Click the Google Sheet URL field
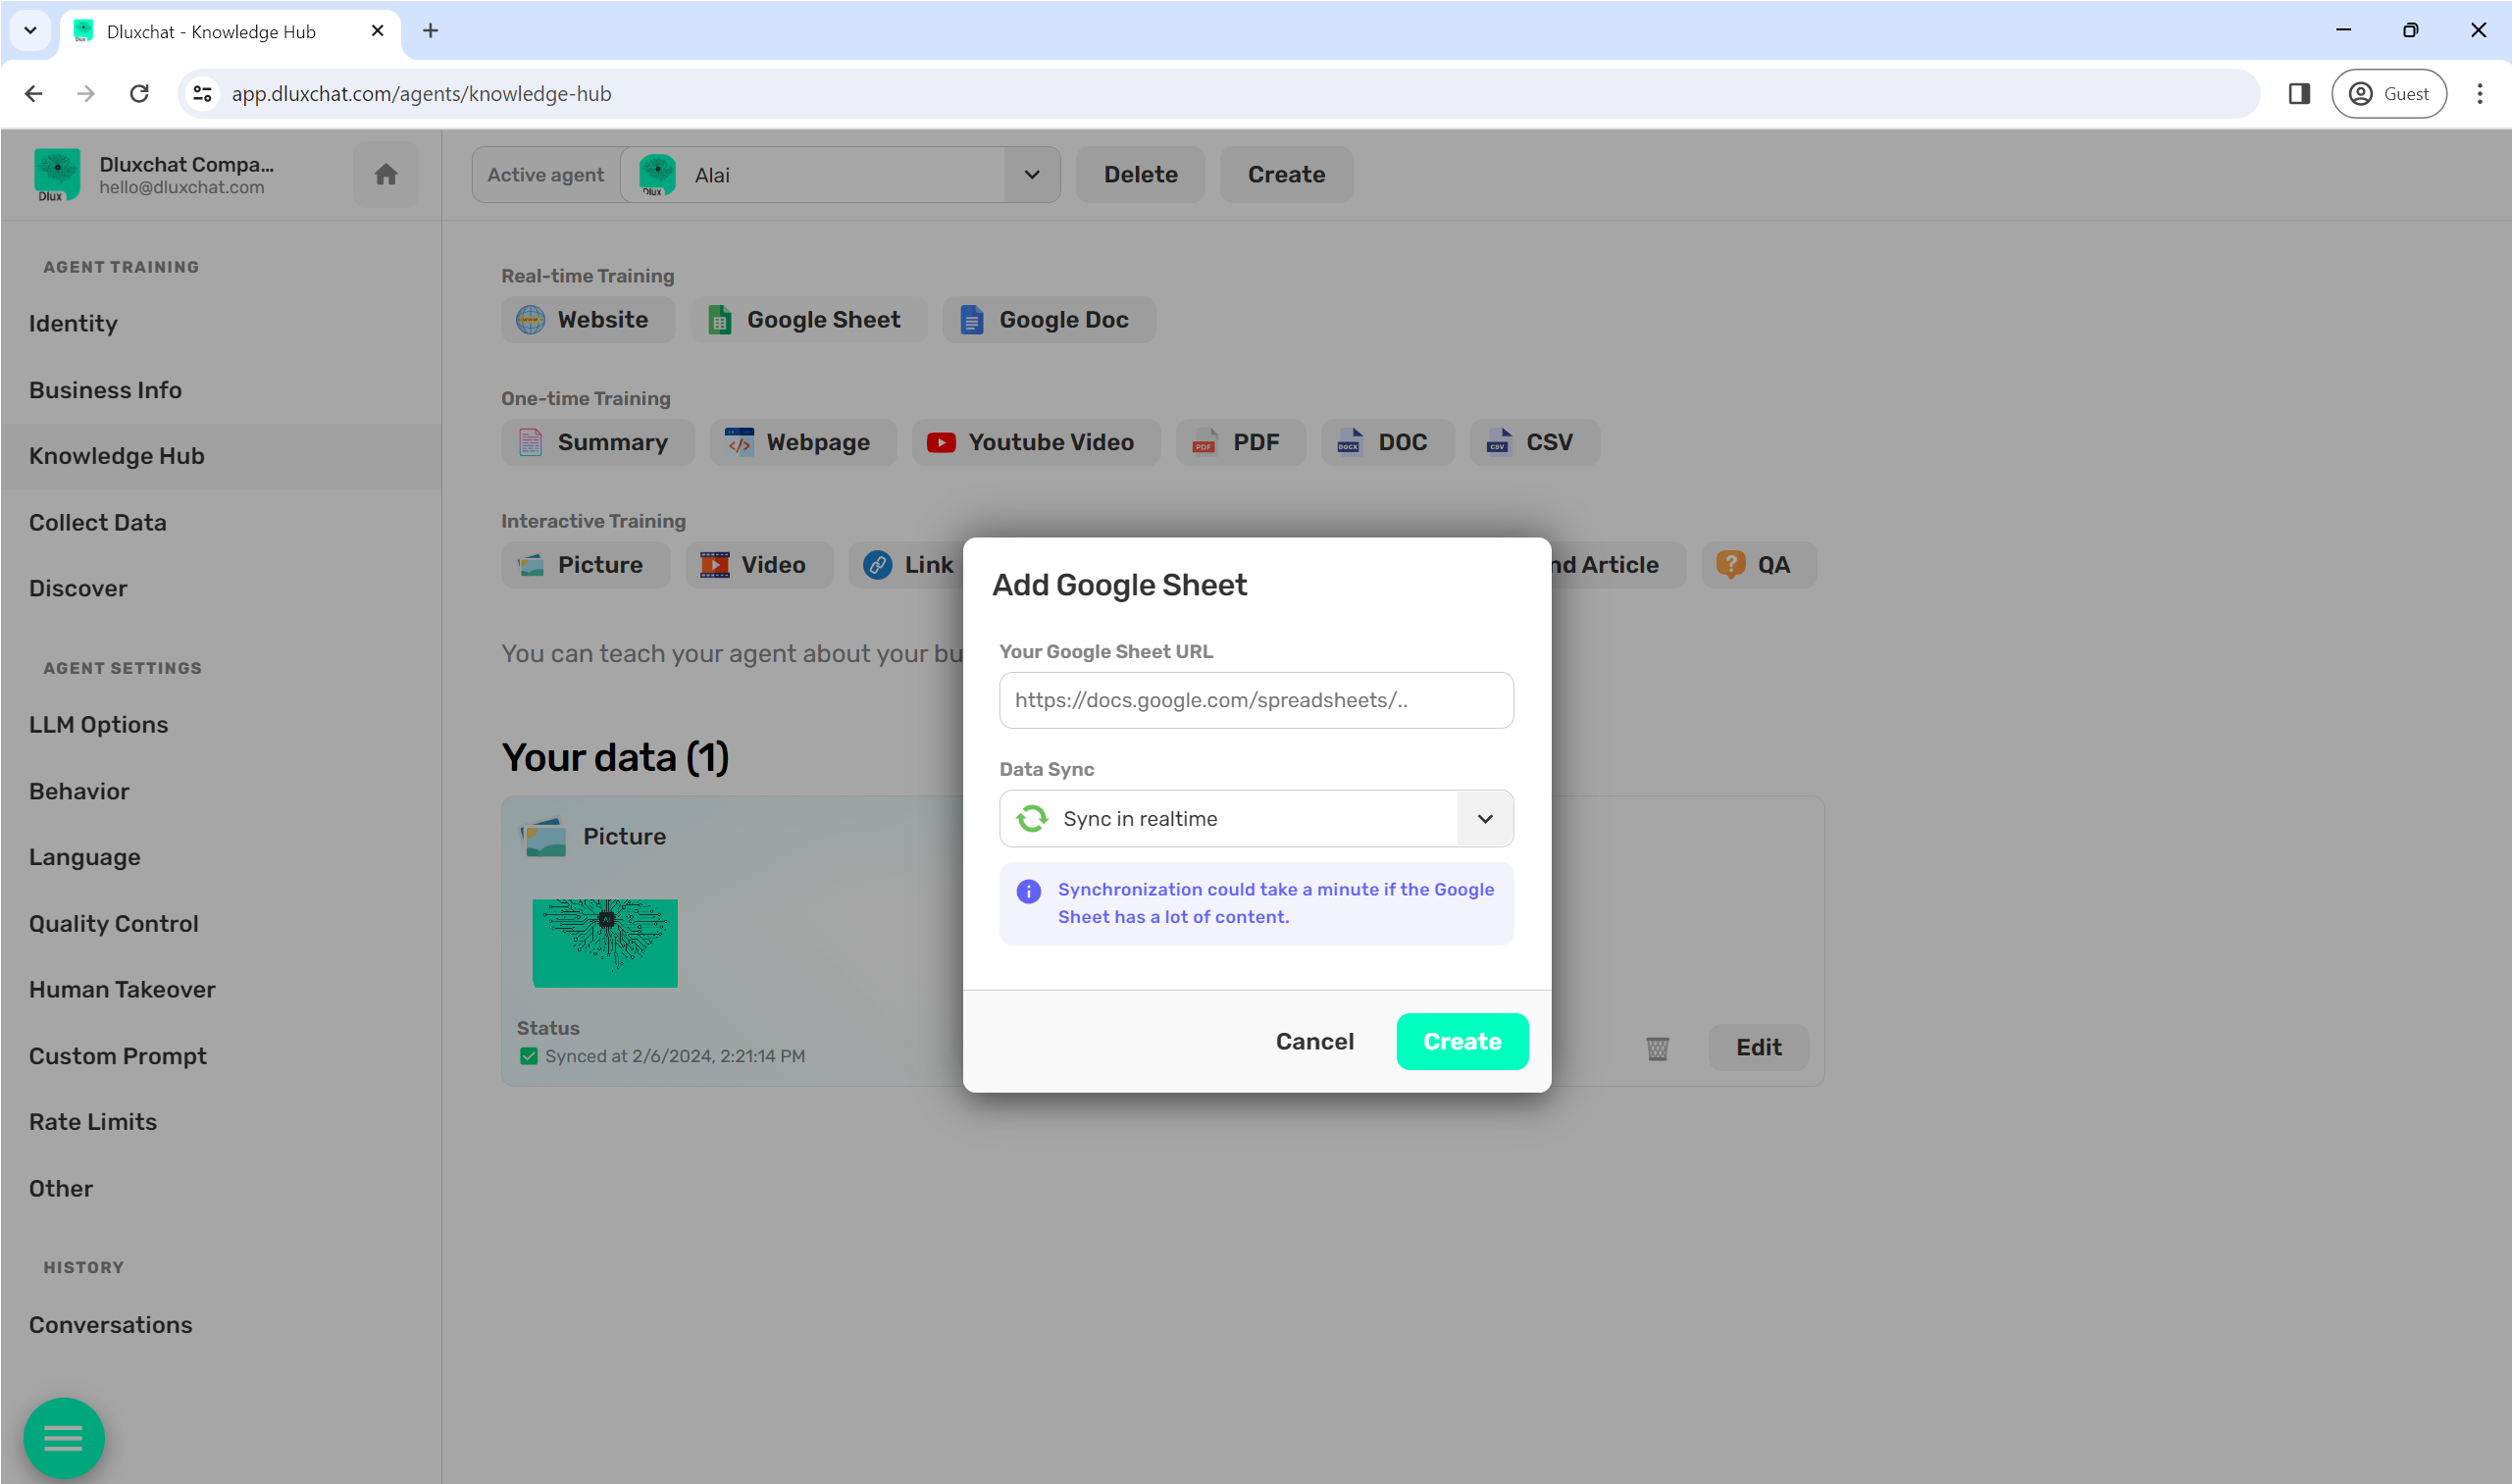Screen dimensions: 2512x1484 tap(1255, 700)
